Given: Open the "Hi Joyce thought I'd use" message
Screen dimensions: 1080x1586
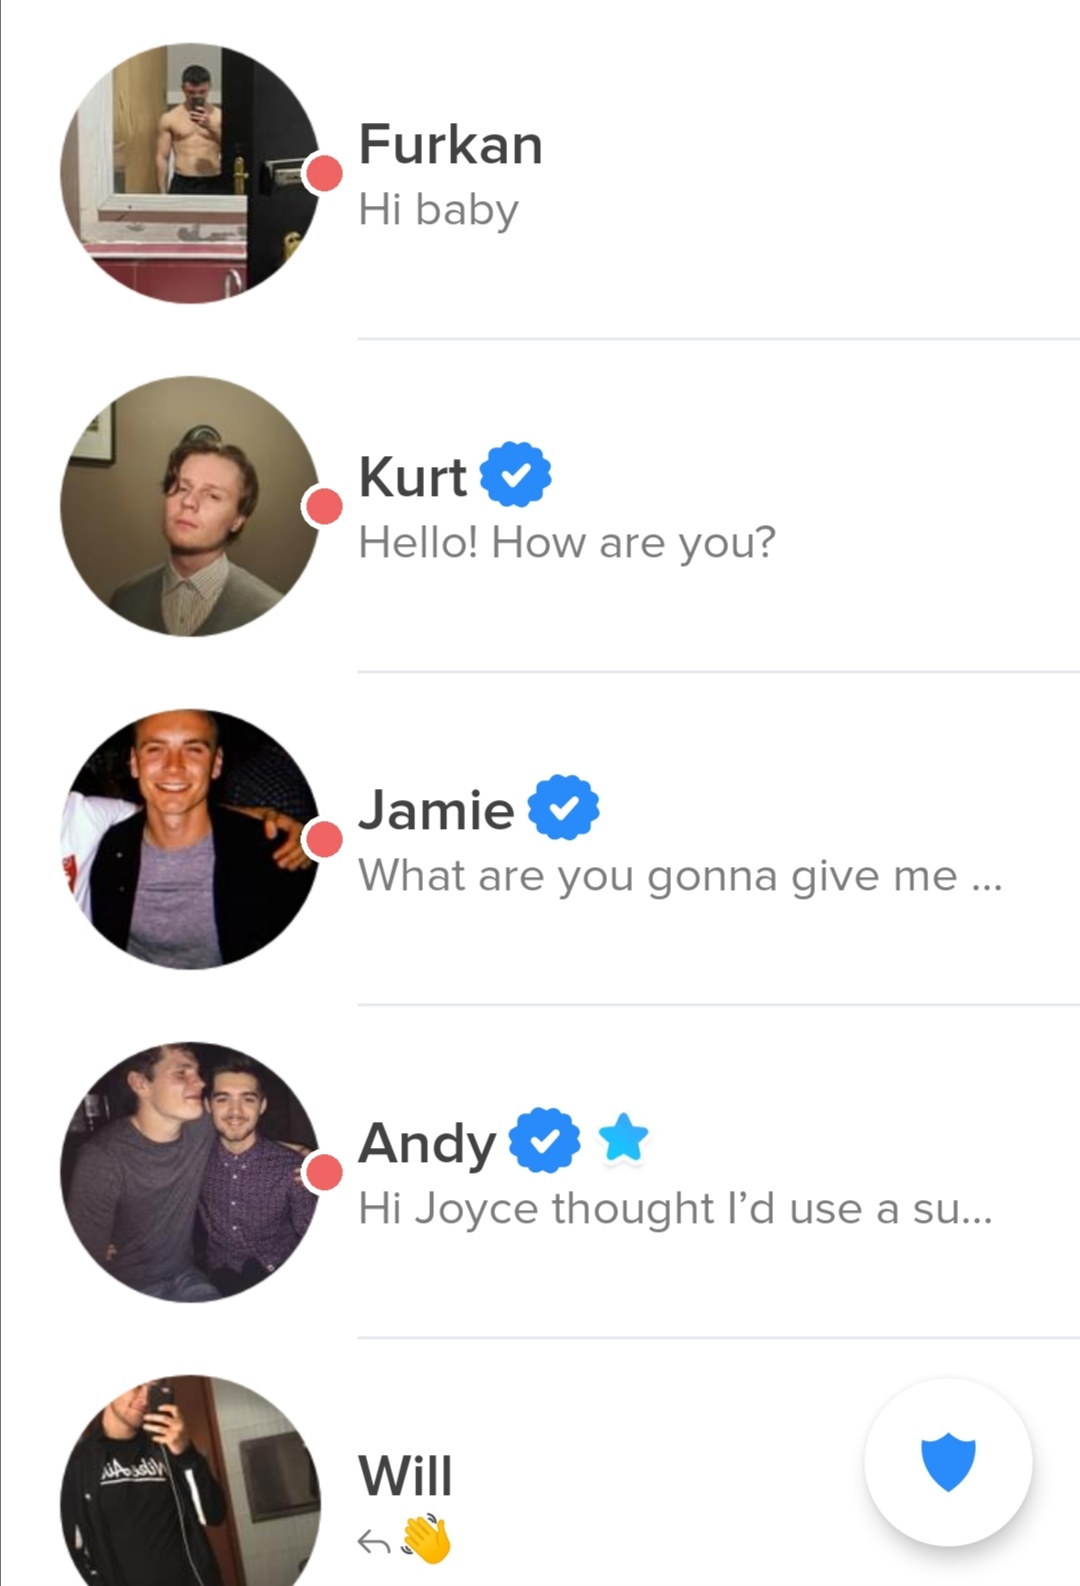Looking at the screenshot, I should (676, 1208).
